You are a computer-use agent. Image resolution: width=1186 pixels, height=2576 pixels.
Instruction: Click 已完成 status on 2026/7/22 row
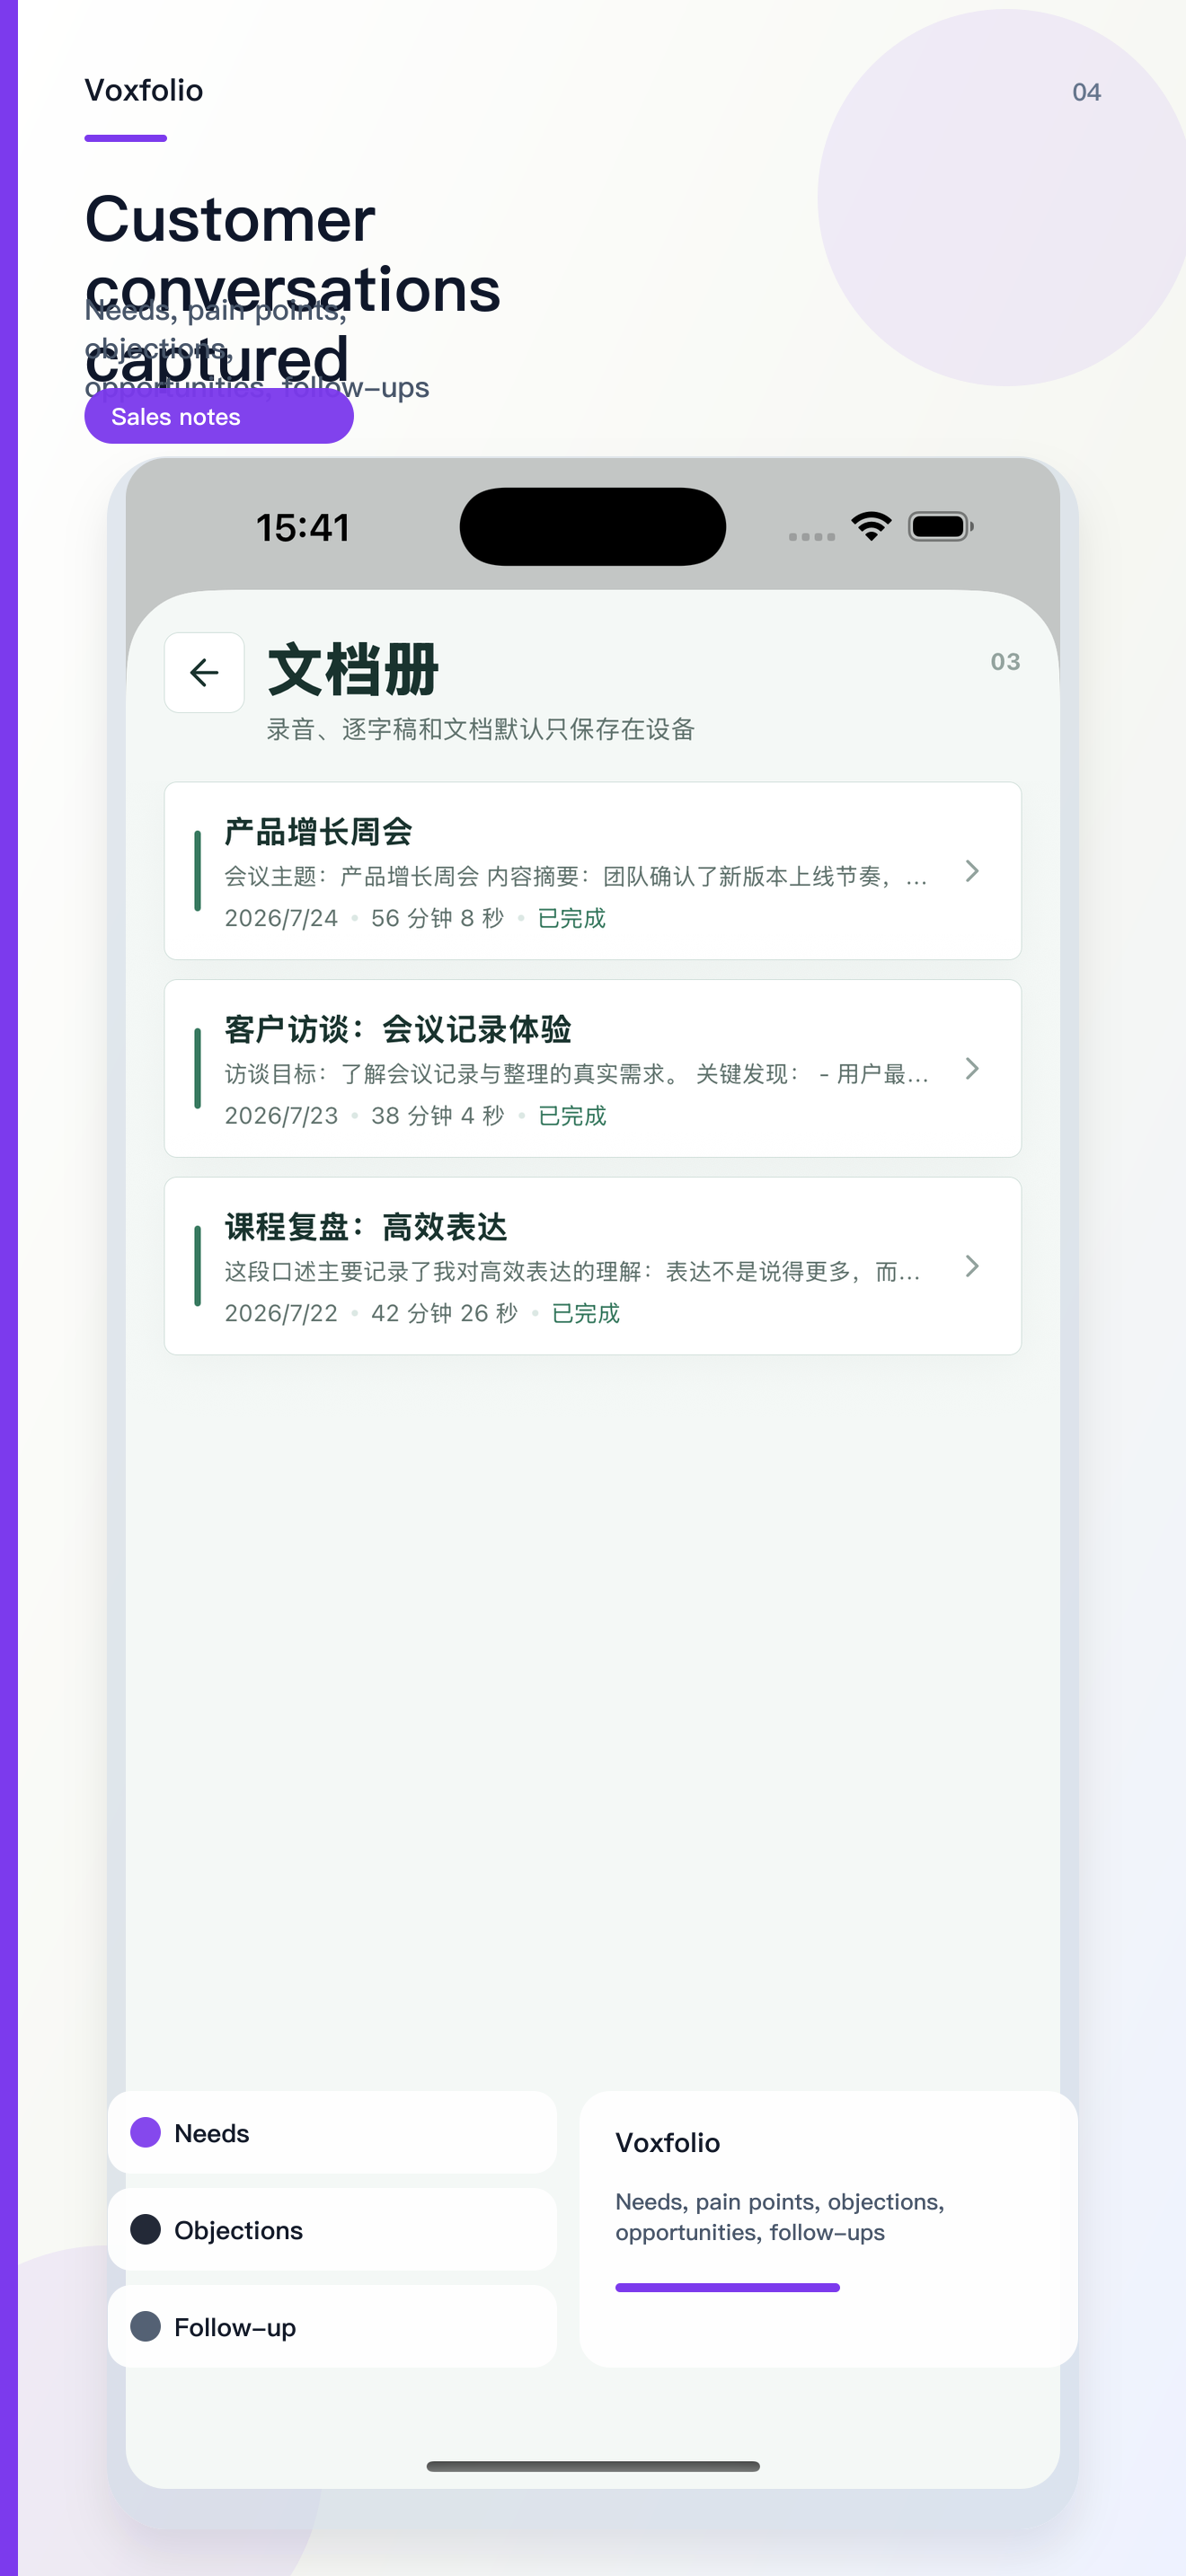click(586, 1313)
